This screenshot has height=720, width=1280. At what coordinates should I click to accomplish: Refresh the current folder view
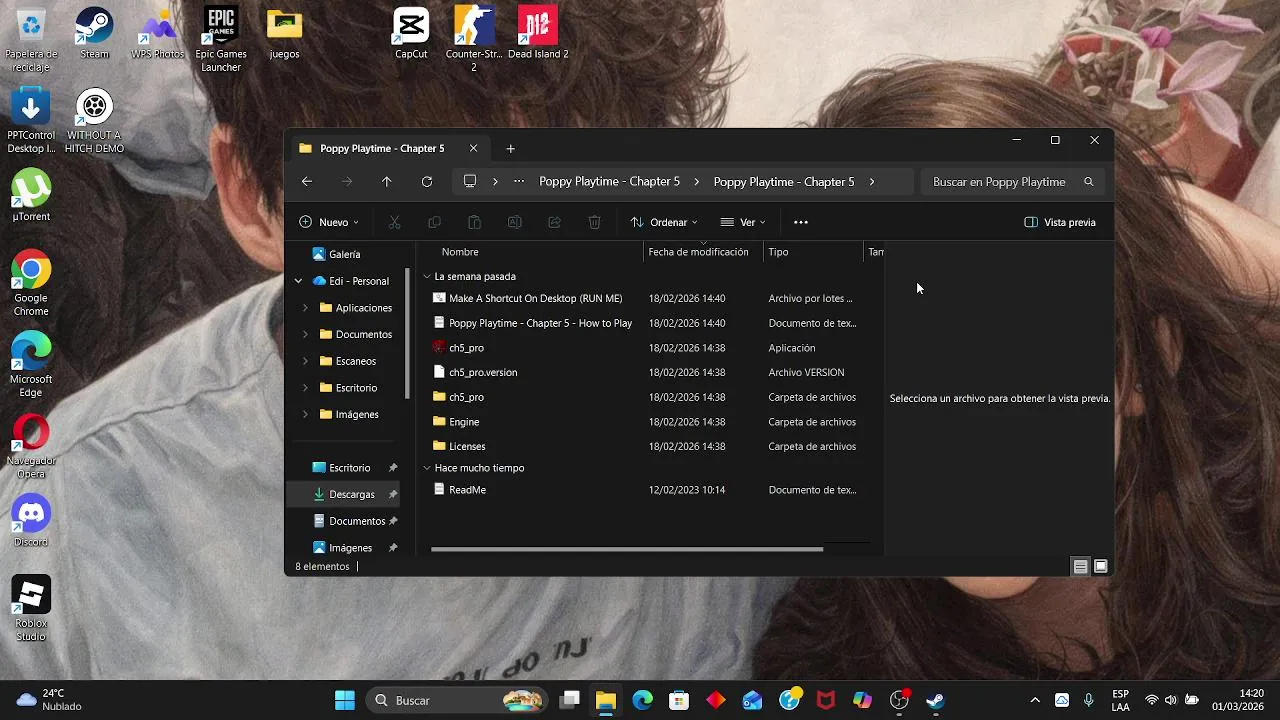pos(427,182)
